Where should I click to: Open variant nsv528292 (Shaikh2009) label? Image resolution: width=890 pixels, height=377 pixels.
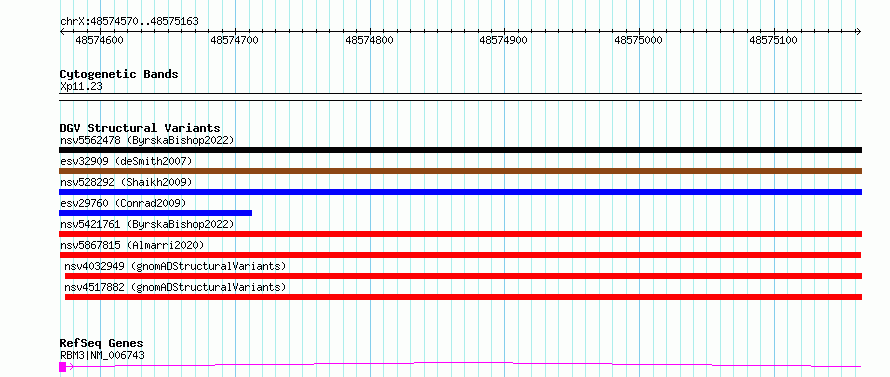(x=126, y=182)
